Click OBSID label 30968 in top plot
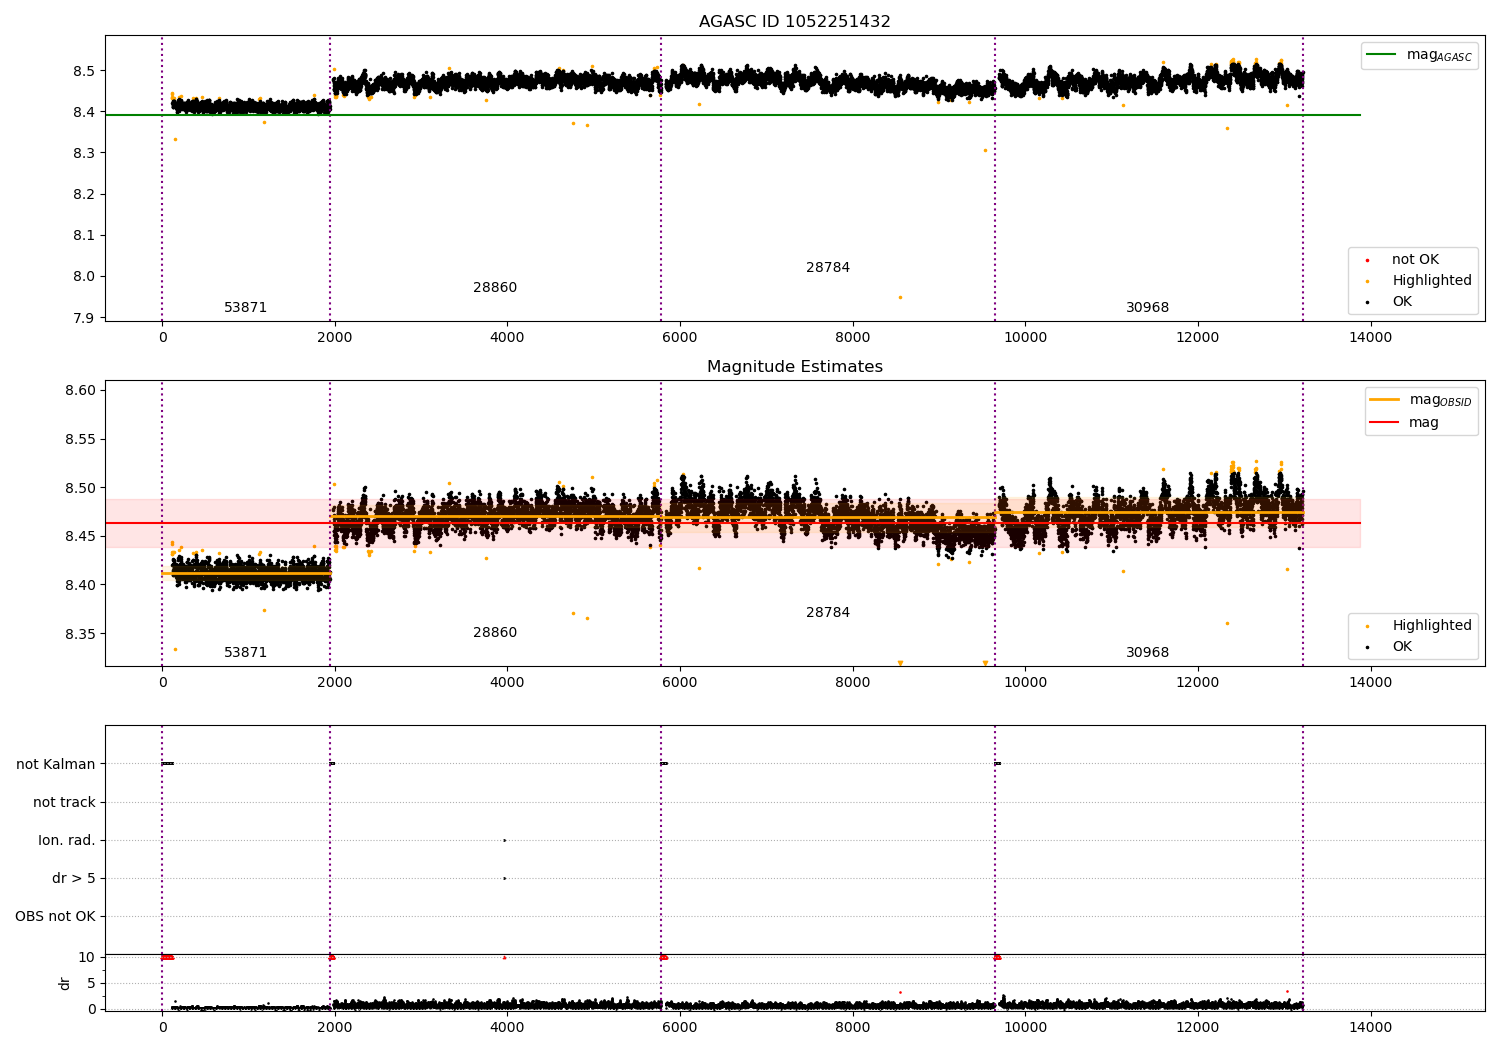 click(1148, 308)
